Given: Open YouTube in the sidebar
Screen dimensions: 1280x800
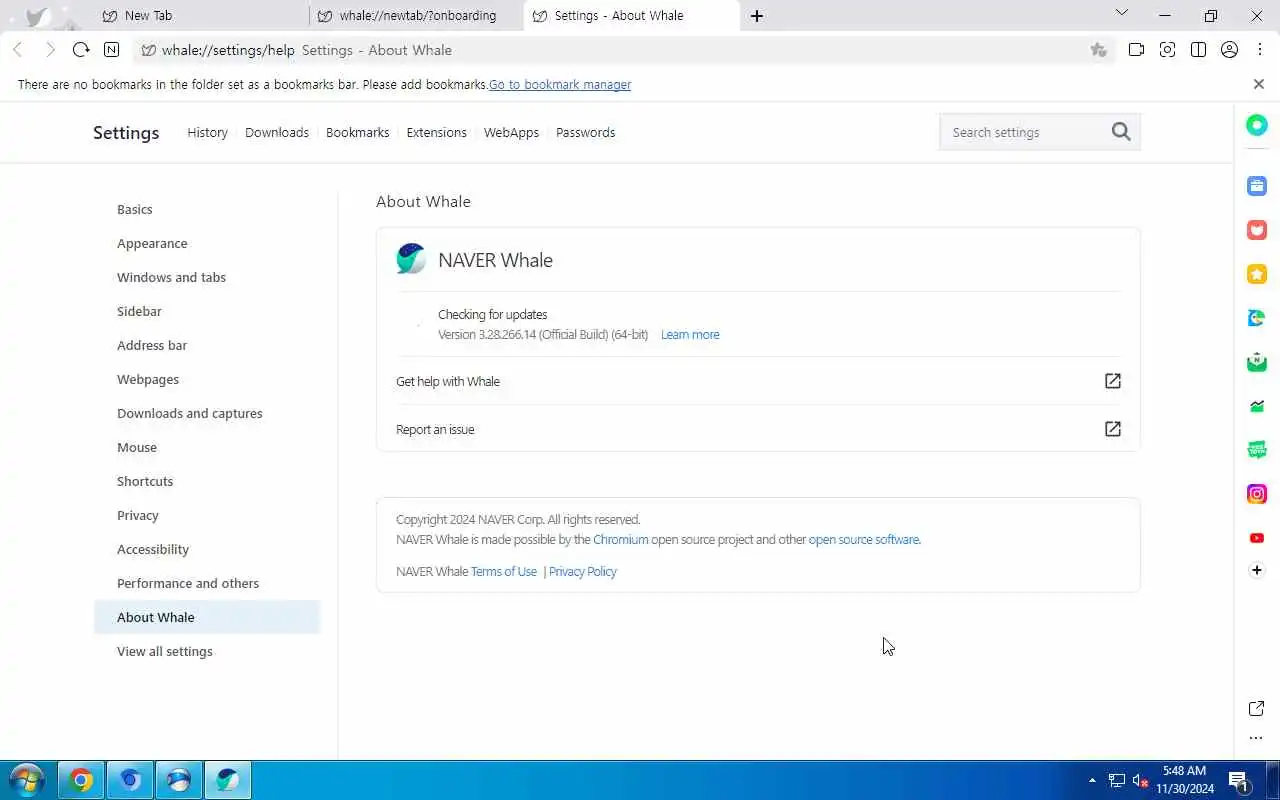Looking at the screenshot, I should [x=1257, y=538].
